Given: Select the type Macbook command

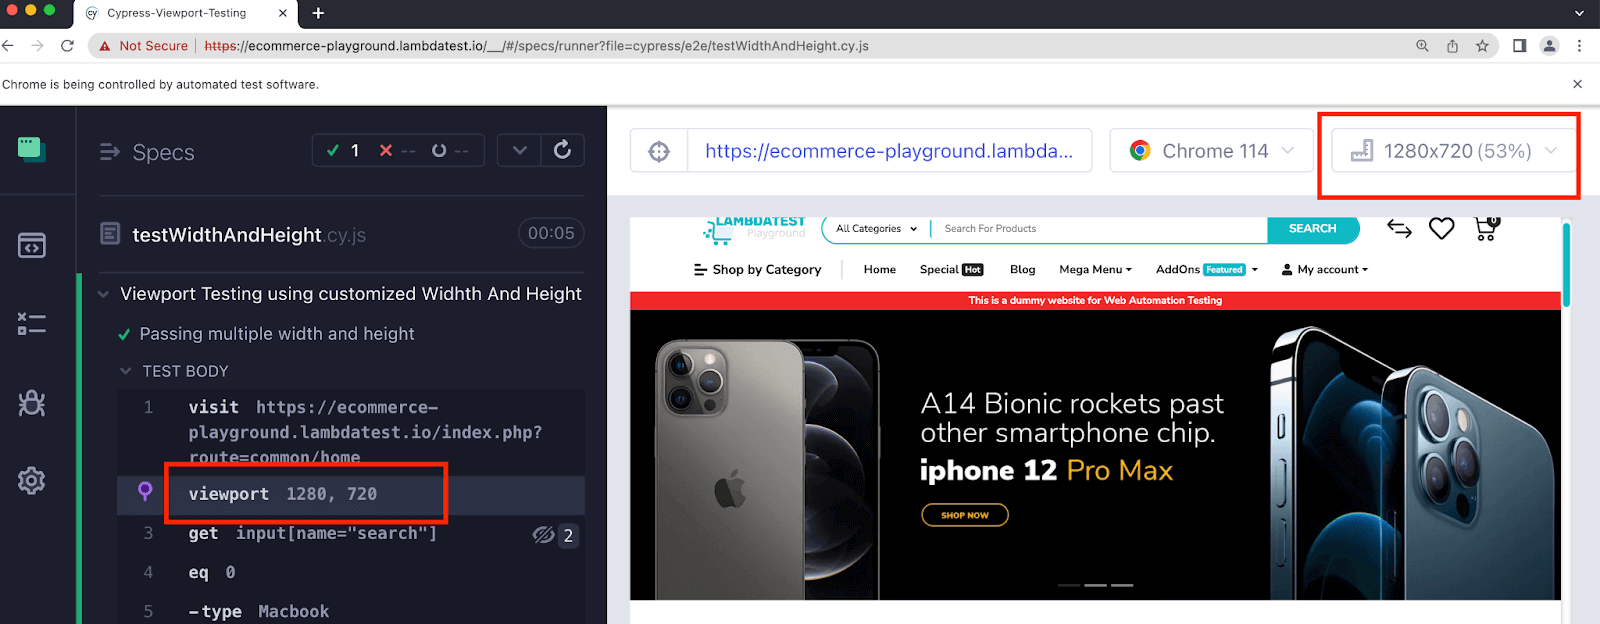Looking at the screenshot, I should [x=351, y=611].
